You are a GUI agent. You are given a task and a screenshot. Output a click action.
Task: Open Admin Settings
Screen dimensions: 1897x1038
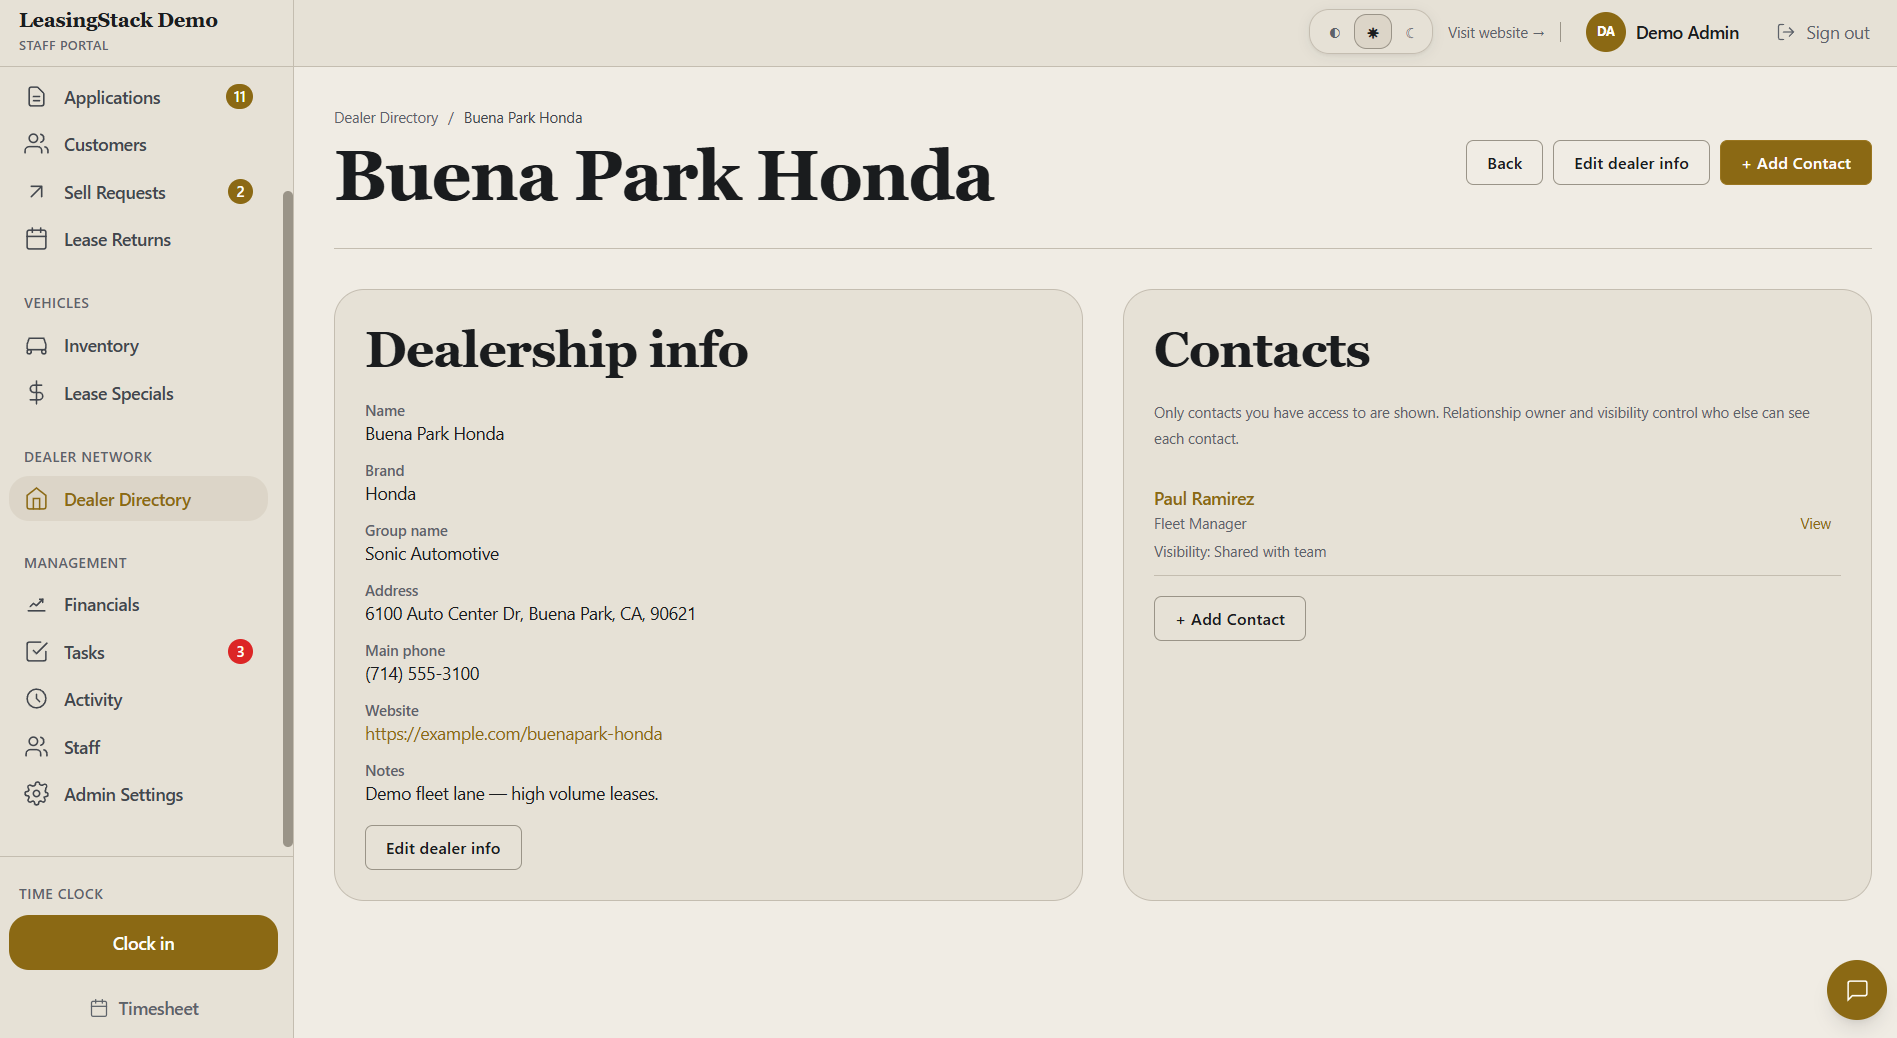tap(139, 794)
